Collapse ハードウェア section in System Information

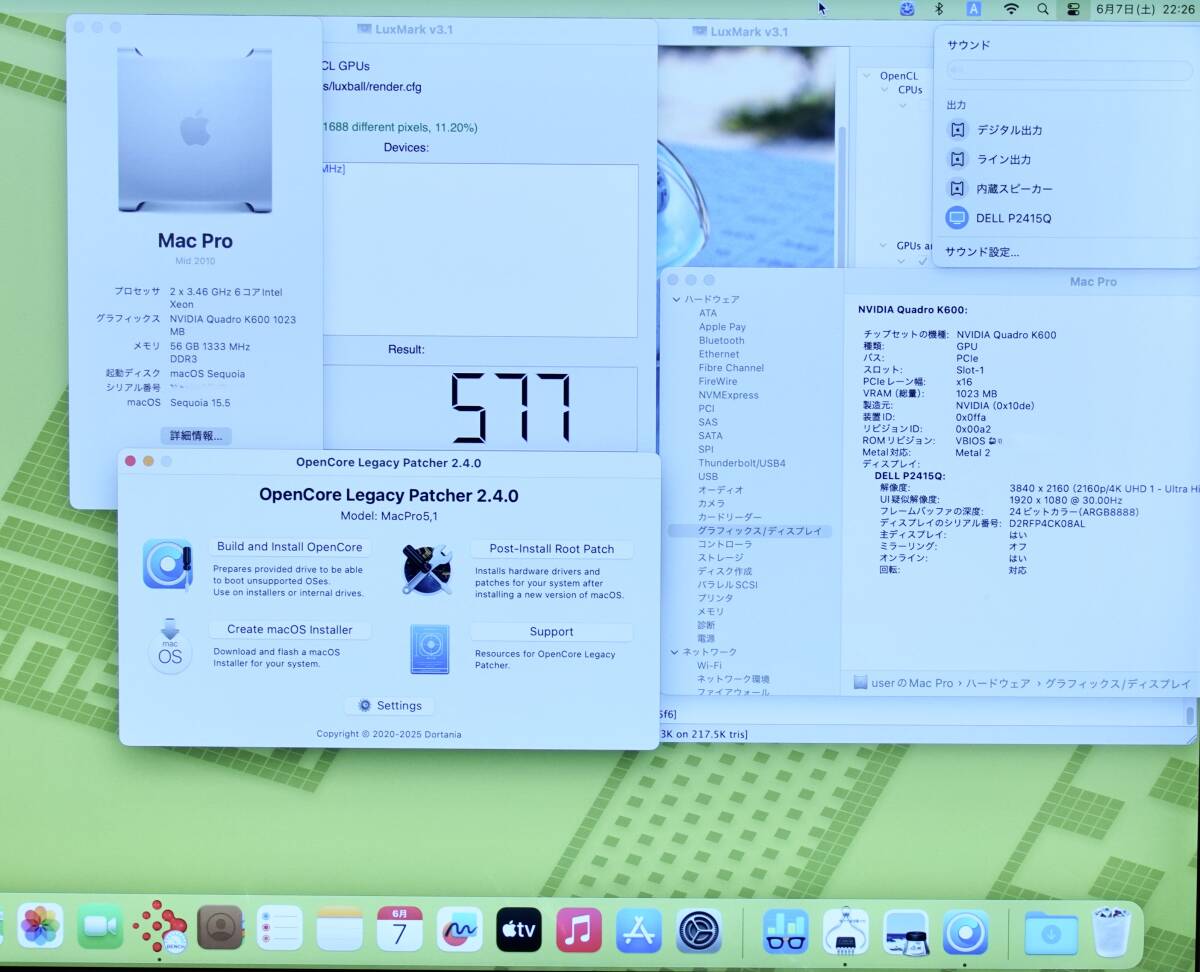coord(677,299)
